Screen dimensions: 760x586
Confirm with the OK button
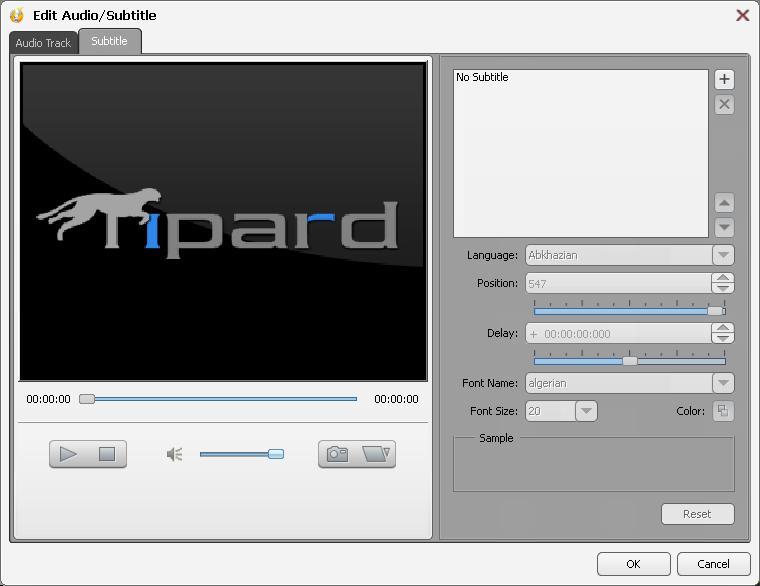[633, 564]
